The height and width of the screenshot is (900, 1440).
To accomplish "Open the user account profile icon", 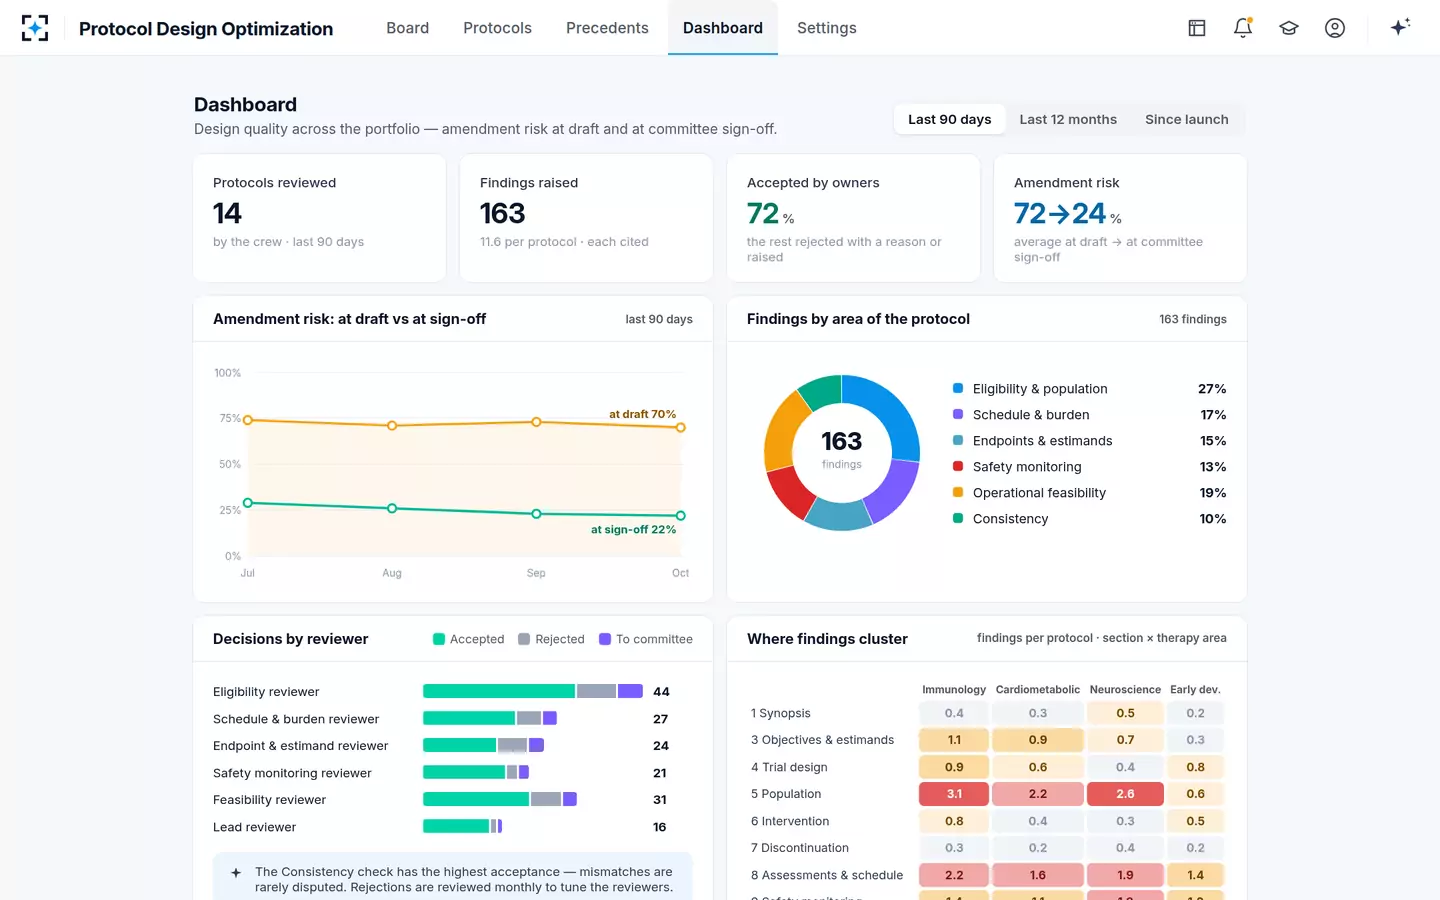I will click(1335, 28).
